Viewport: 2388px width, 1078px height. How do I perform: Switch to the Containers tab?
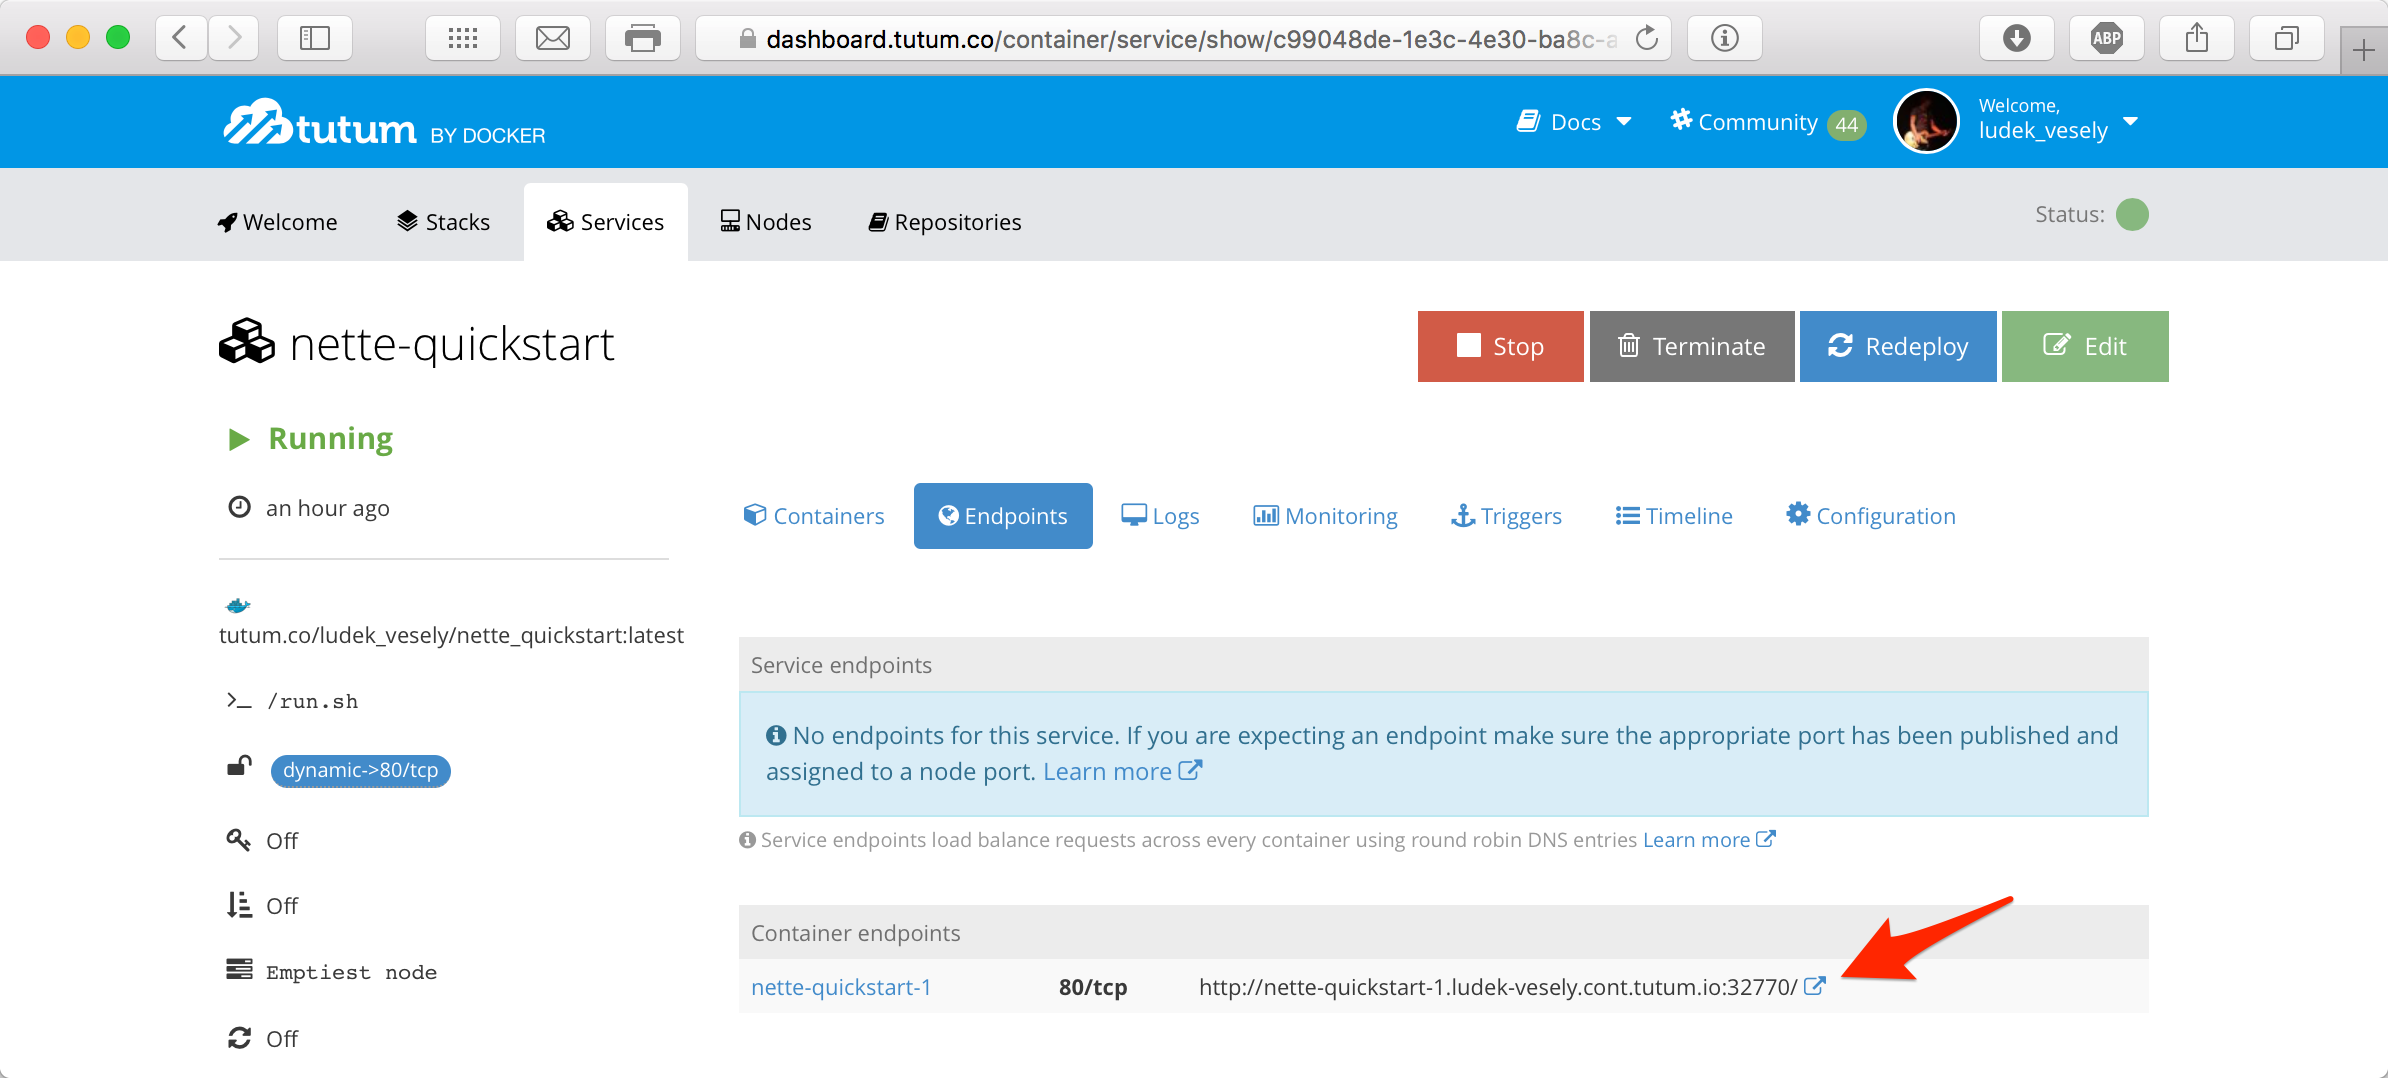tap(814, 516)
